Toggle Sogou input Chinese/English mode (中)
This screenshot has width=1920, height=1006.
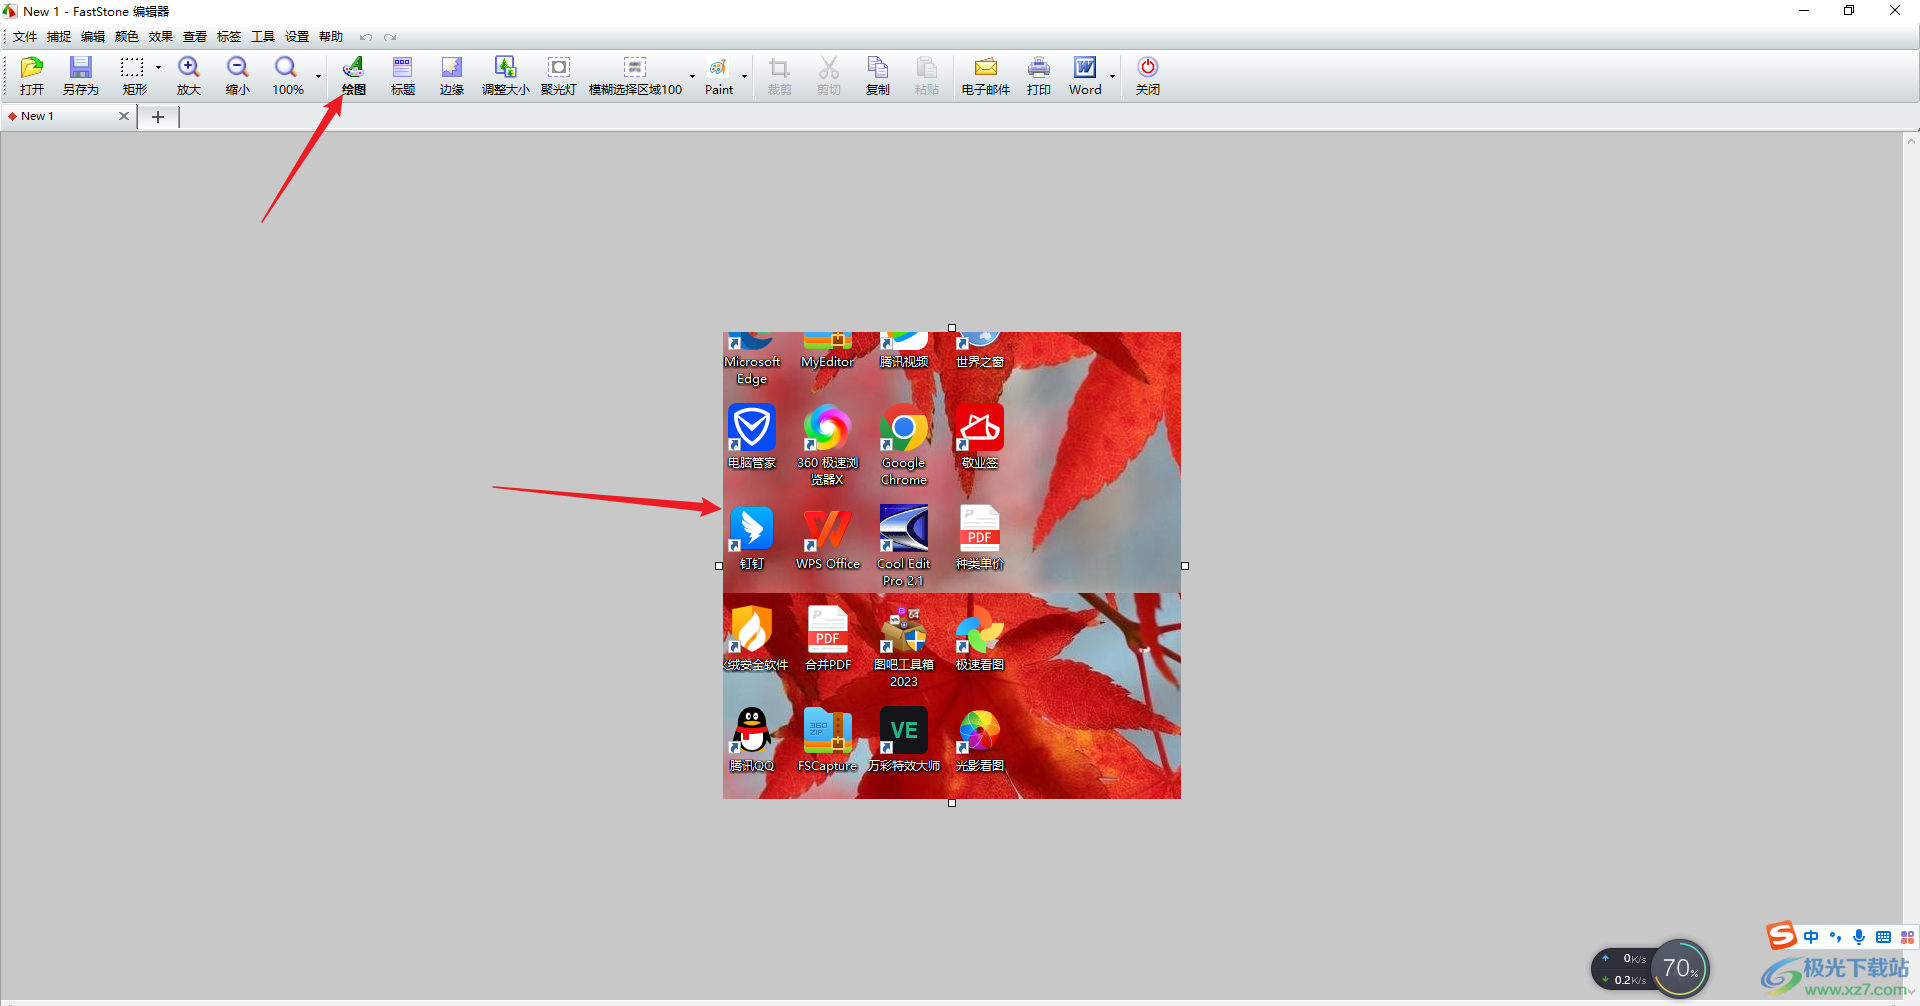[1811, 937]
